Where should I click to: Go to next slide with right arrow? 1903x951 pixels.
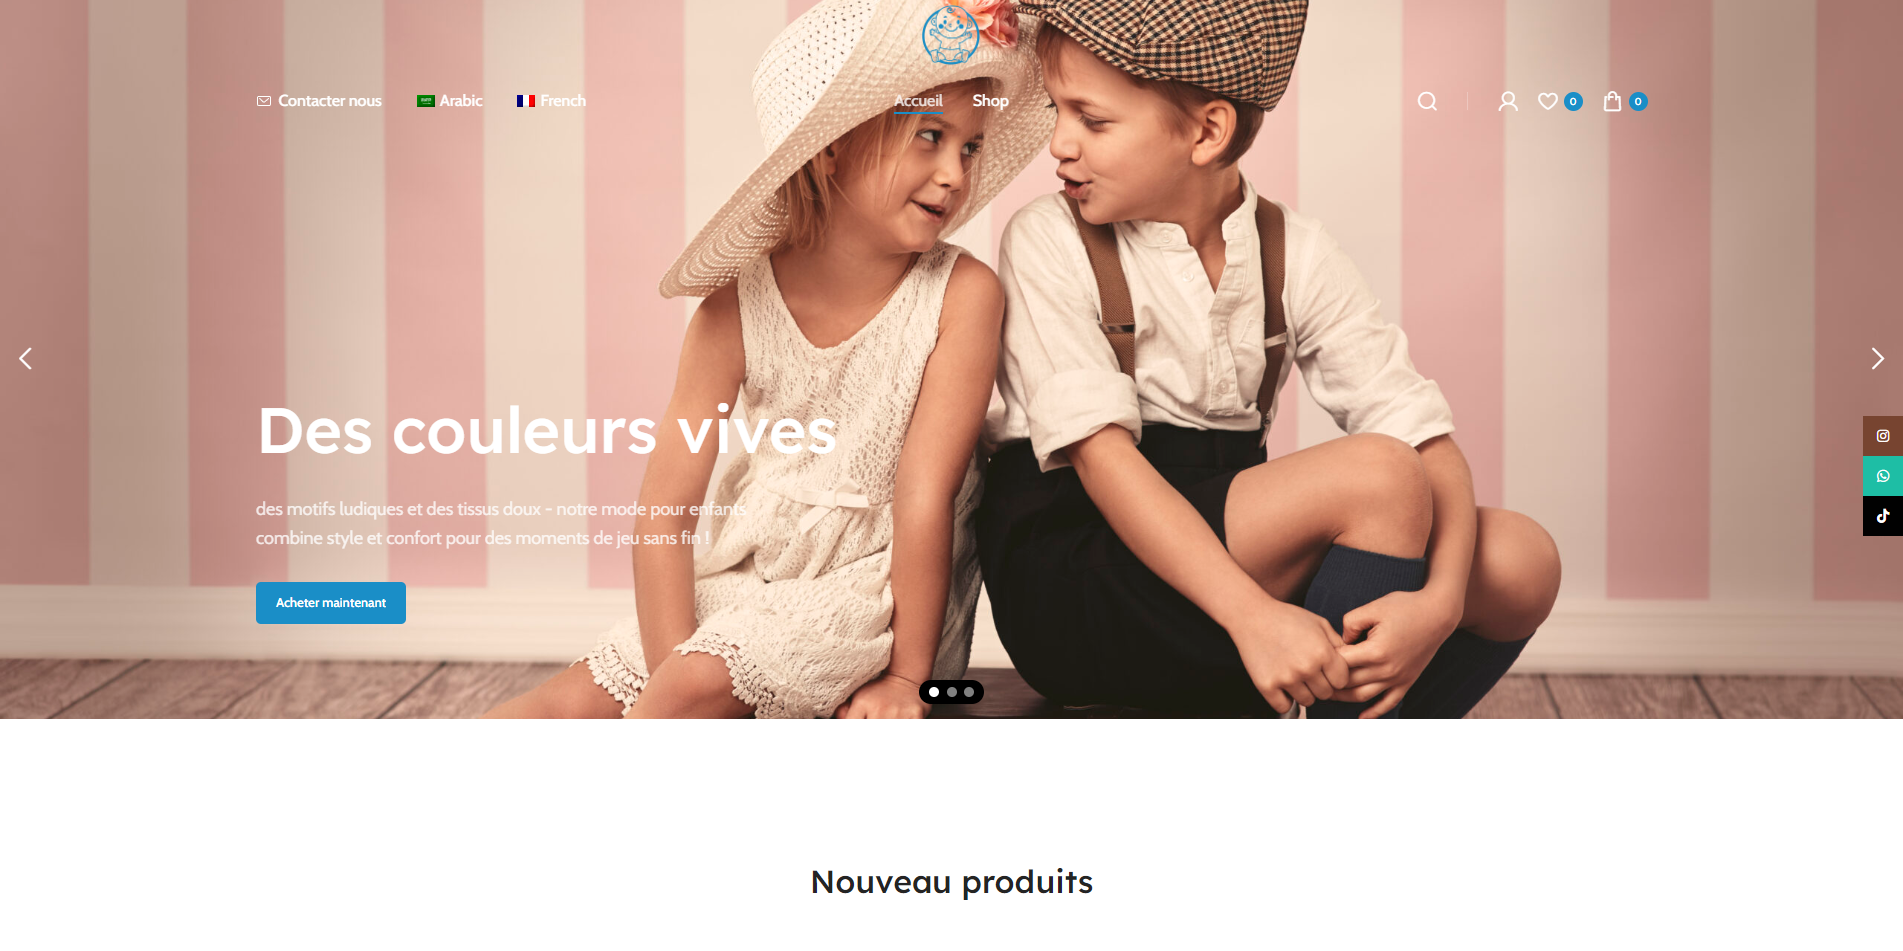[1877, 358]
